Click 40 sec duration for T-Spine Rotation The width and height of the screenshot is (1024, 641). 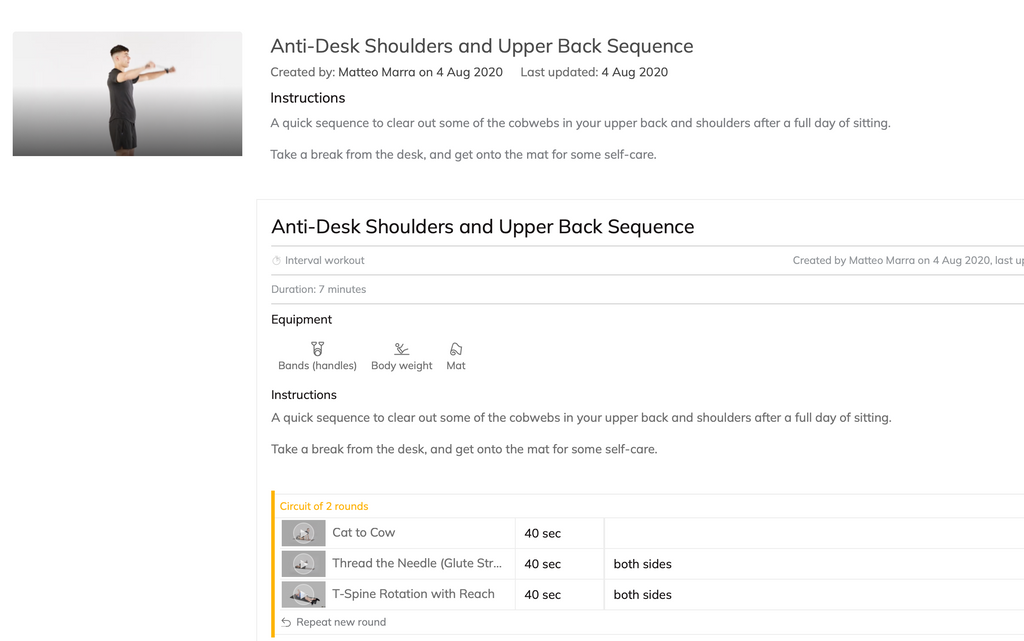(543, 595)
